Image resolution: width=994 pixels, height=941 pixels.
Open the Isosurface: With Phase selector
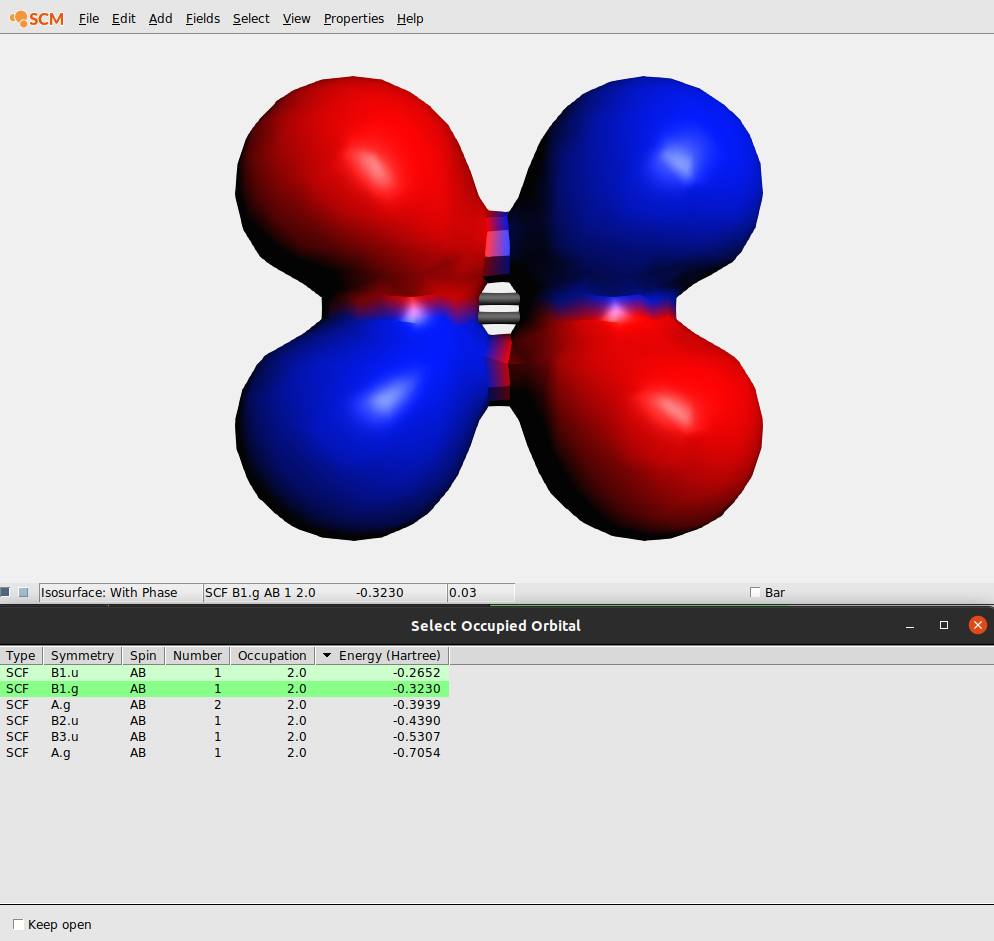(x=118, y=592)
